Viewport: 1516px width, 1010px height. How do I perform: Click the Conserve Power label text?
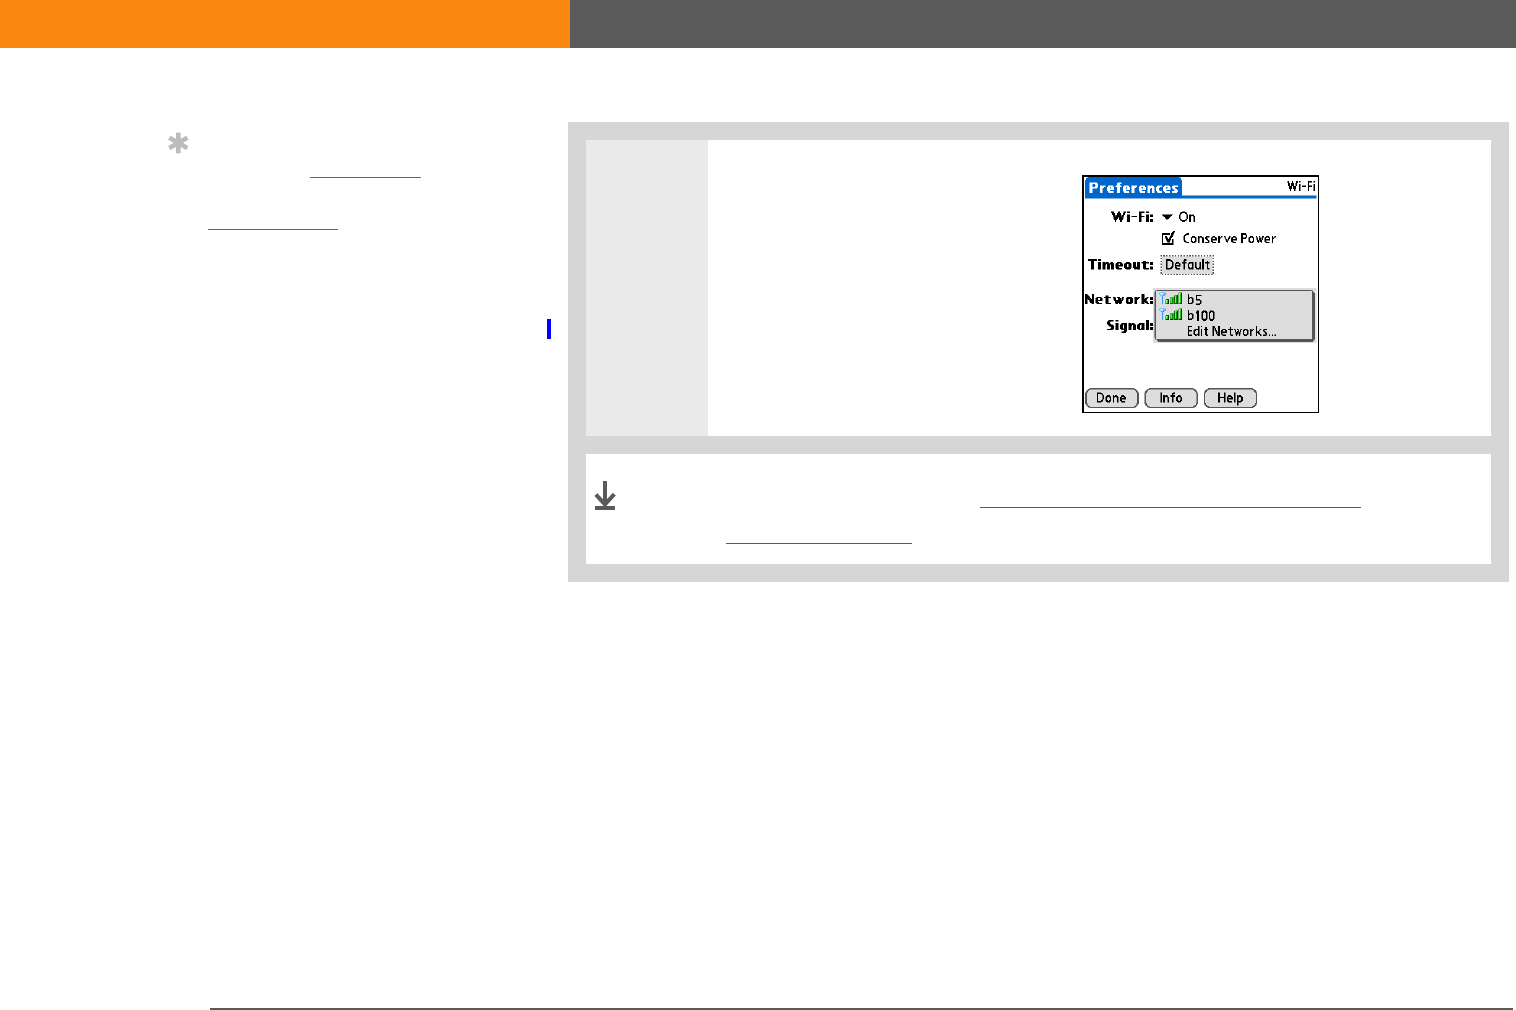(x=1229, y=239)
